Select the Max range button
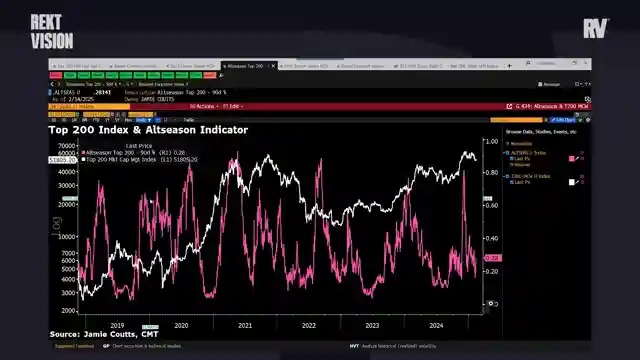This screenshot has width=640, height=360. click(x=128, y=120)
